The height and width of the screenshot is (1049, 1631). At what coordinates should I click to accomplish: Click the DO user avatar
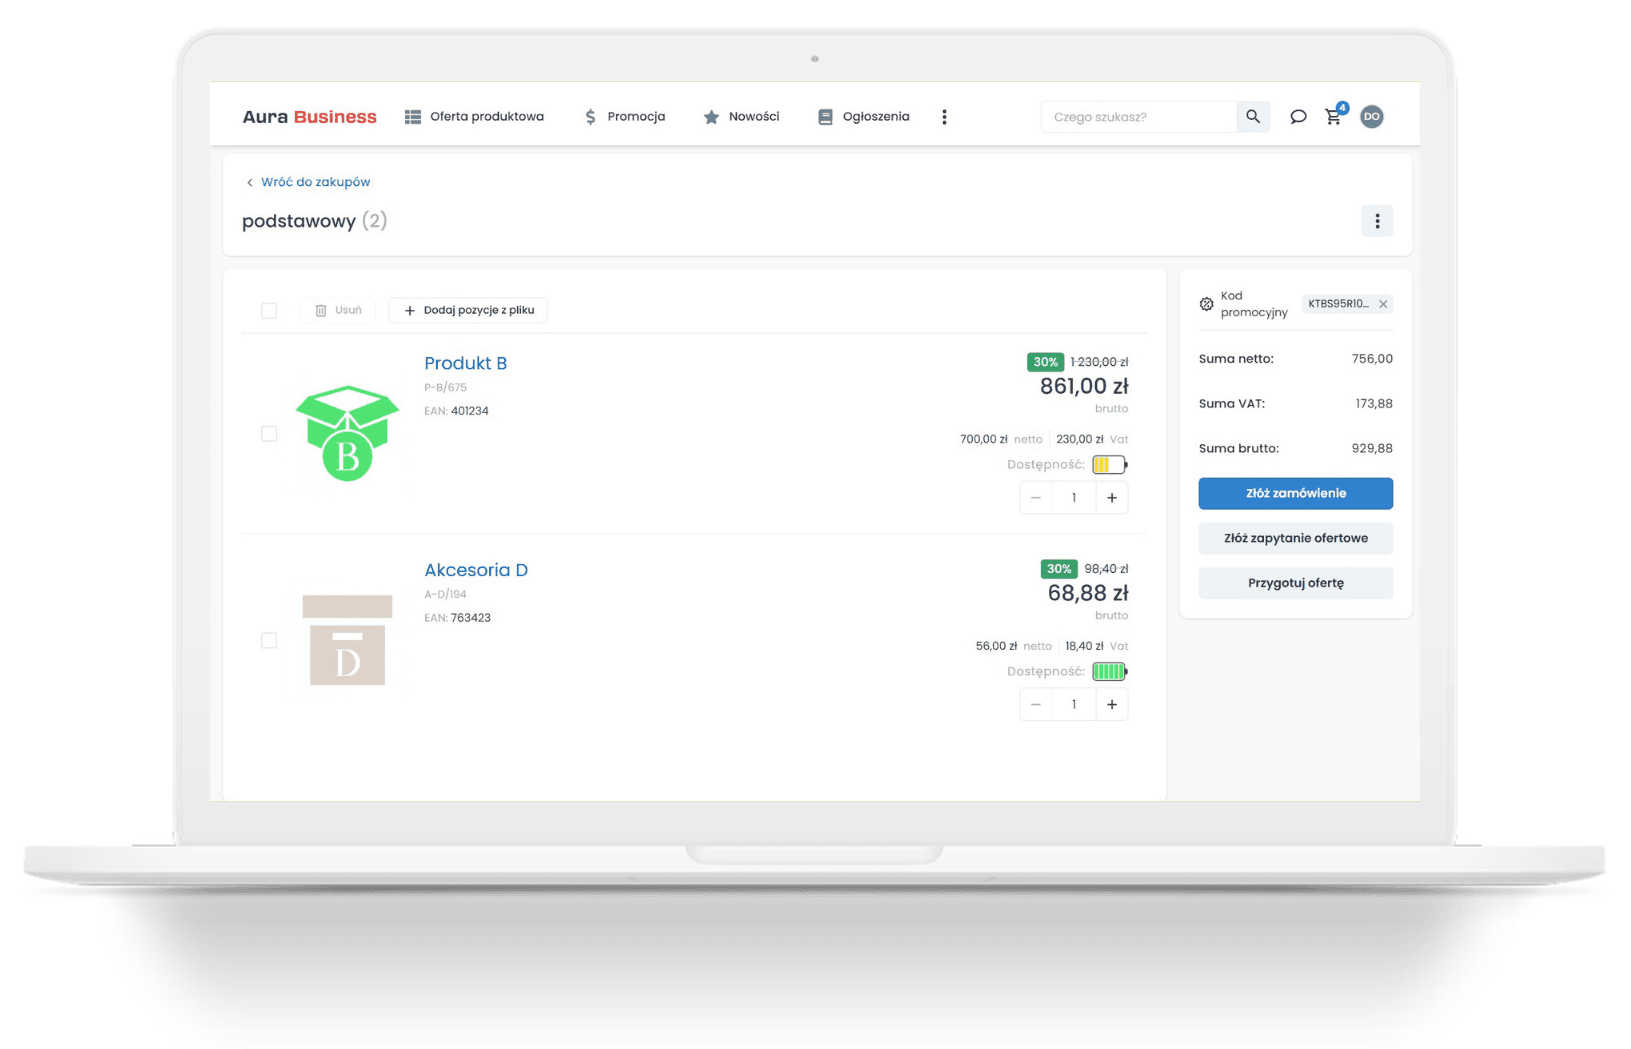point(1371,117)
